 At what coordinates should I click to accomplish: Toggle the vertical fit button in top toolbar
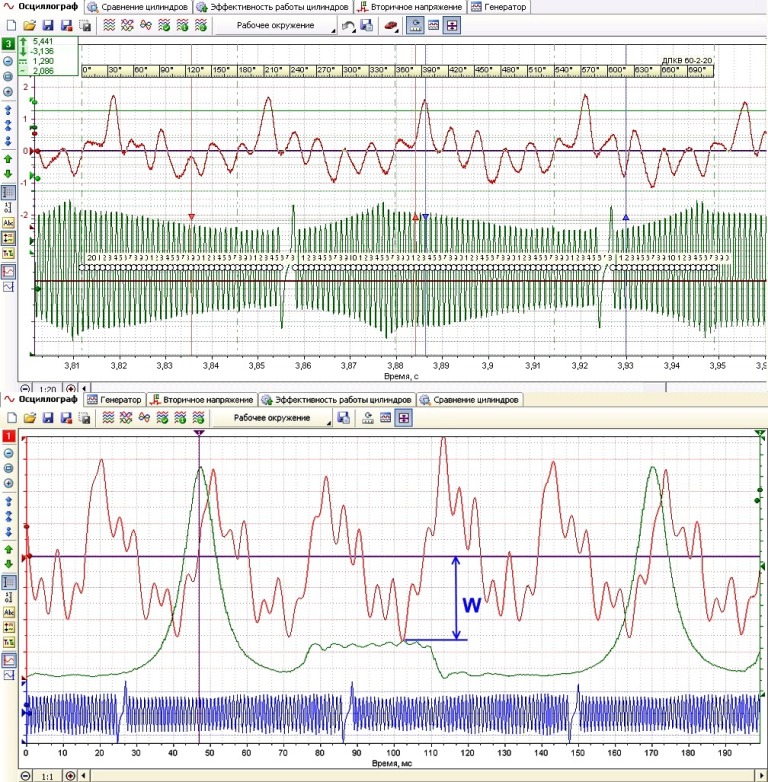point(452,25)
